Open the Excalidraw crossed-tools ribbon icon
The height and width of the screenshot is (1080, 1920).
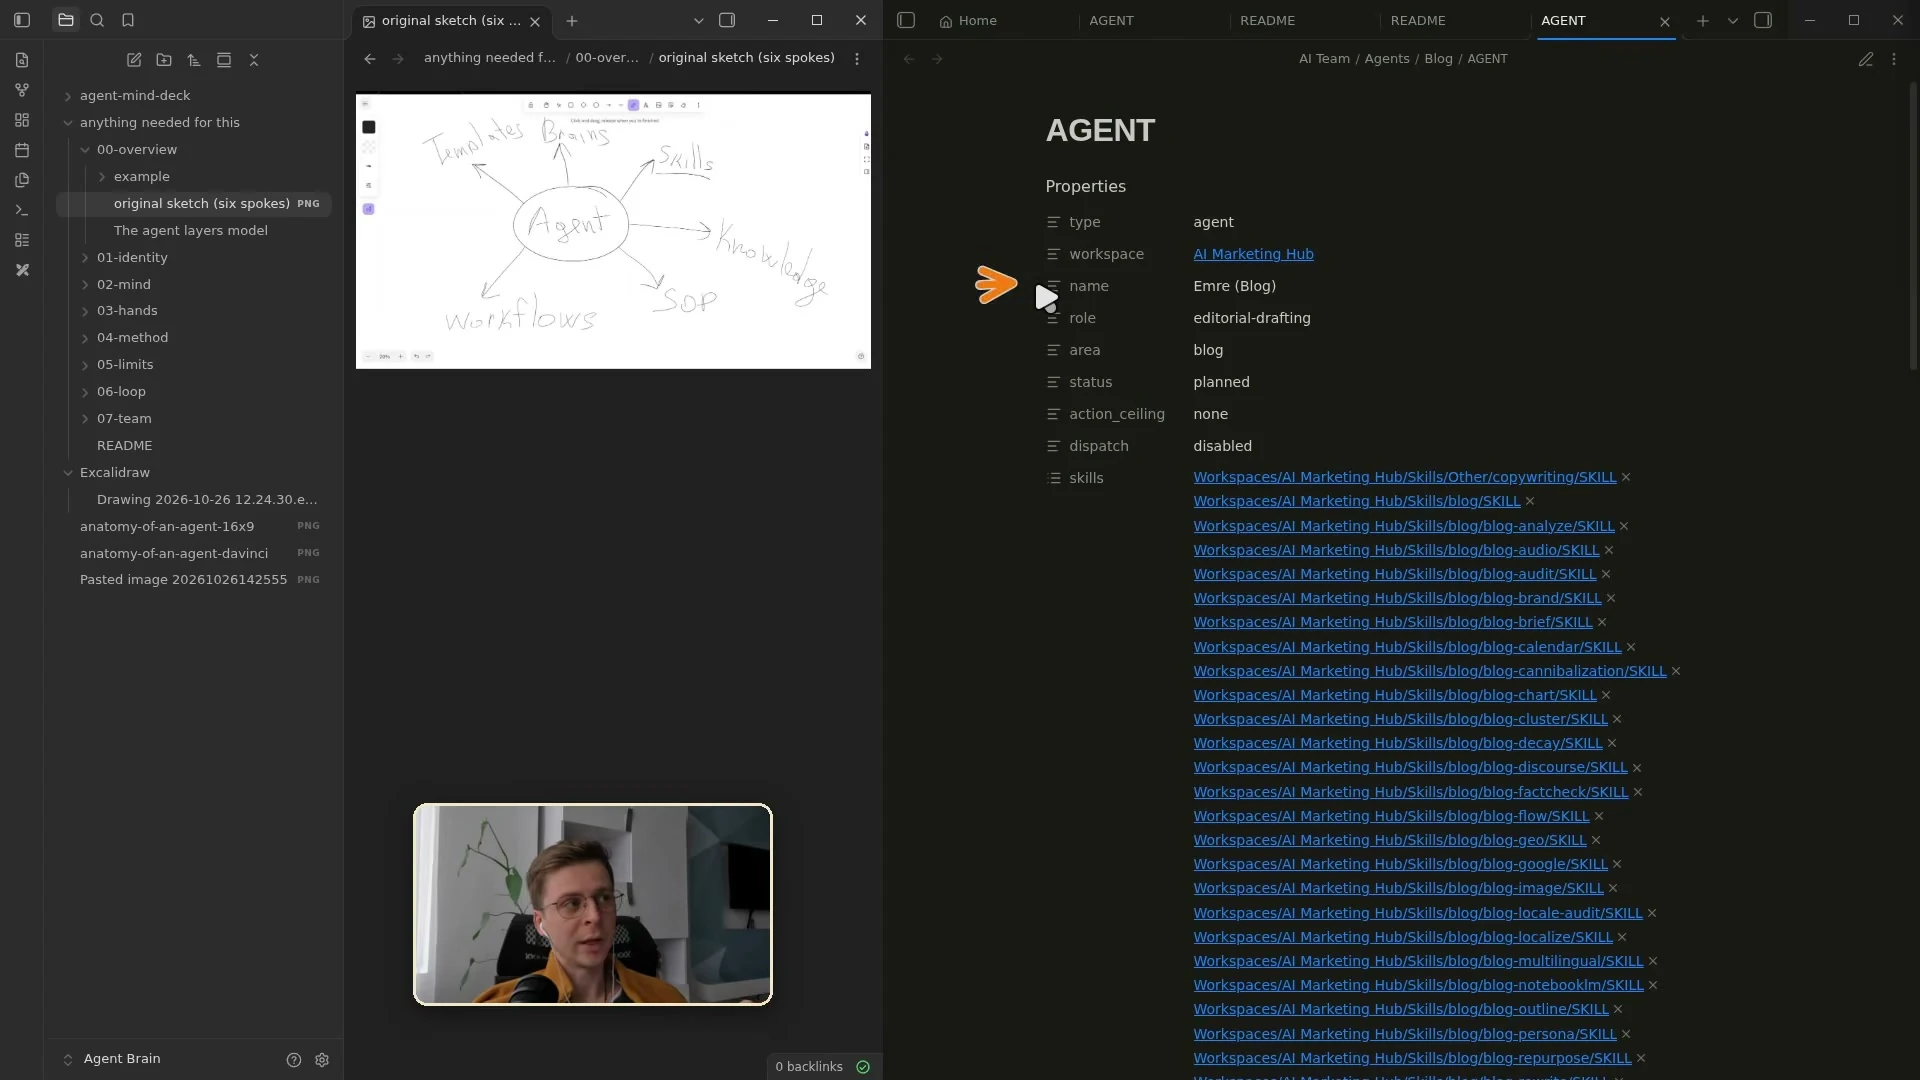22,270
